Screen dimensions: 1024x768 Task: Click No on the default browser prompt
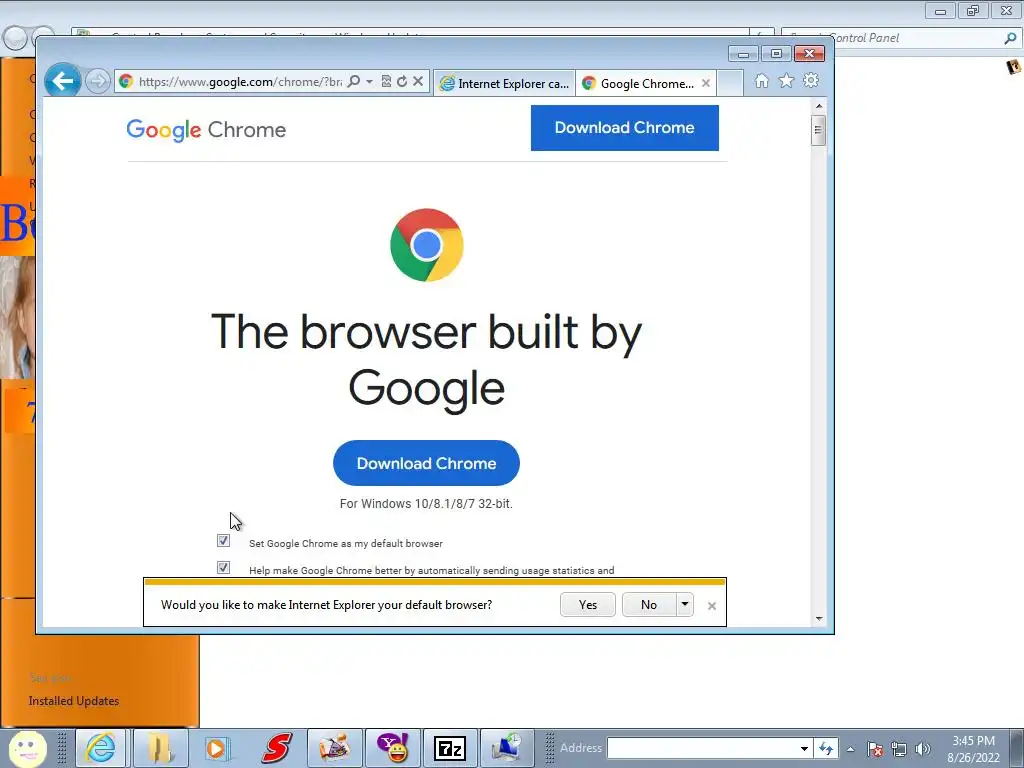[648, 605]
